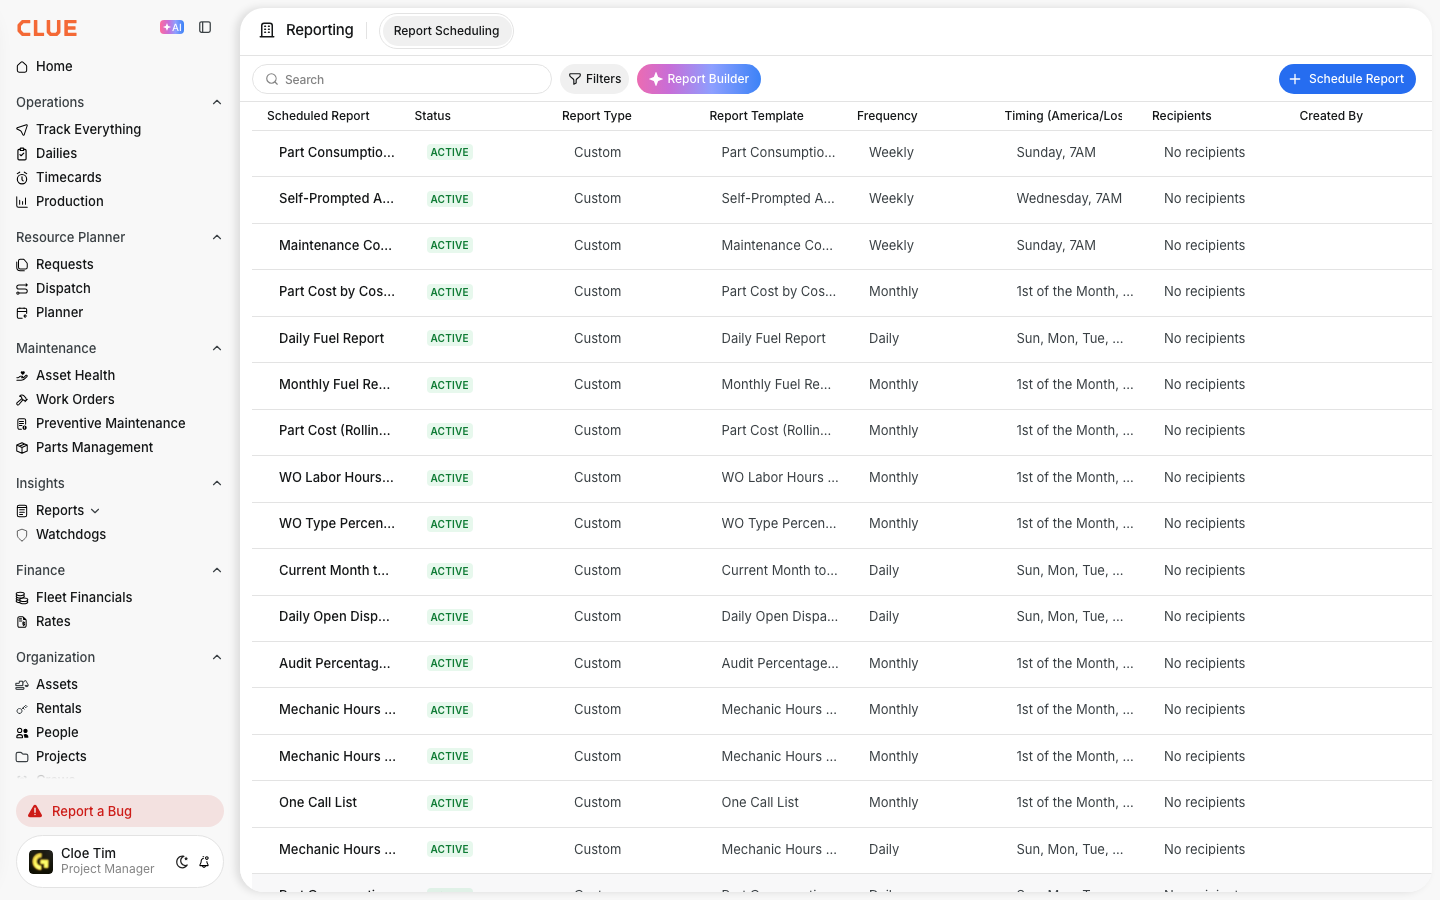Viewport: 1440px width, 900px height.
Task: Click the AI assistant badge icon
Action: tap(172, 28)
